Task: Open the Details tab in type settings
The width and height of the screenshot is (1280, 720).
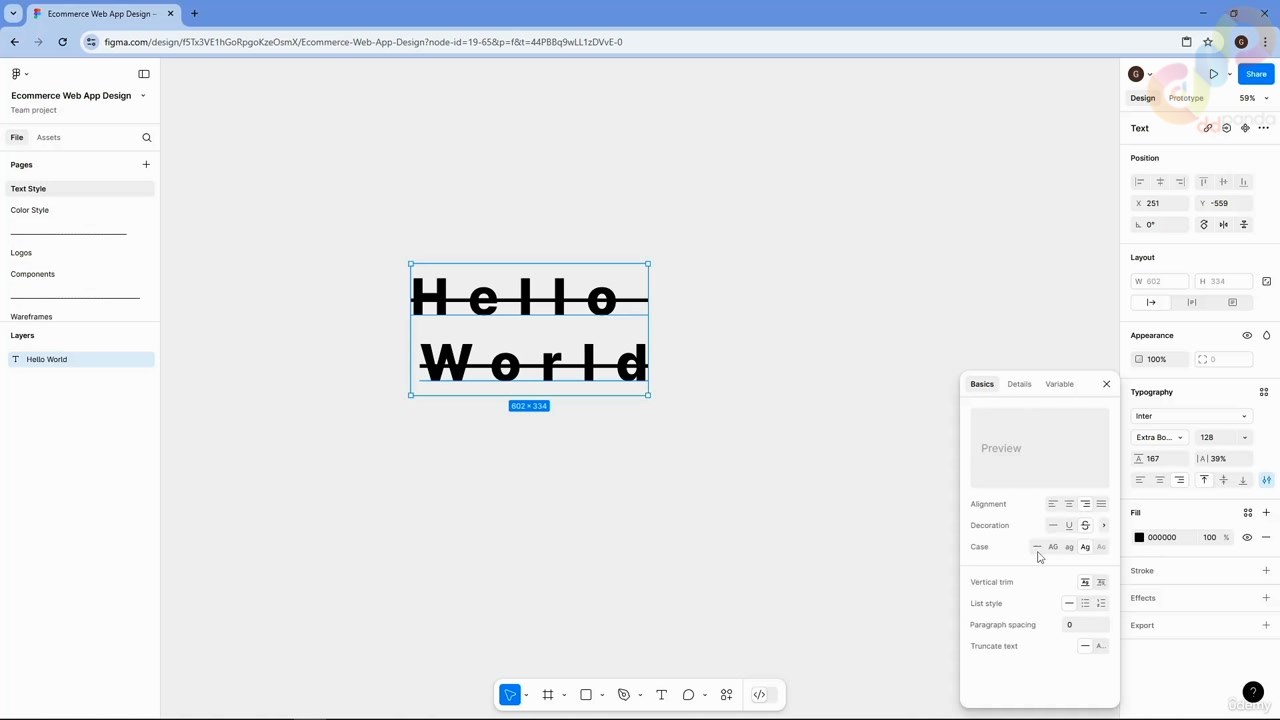Action: [x=1019, y=384]
